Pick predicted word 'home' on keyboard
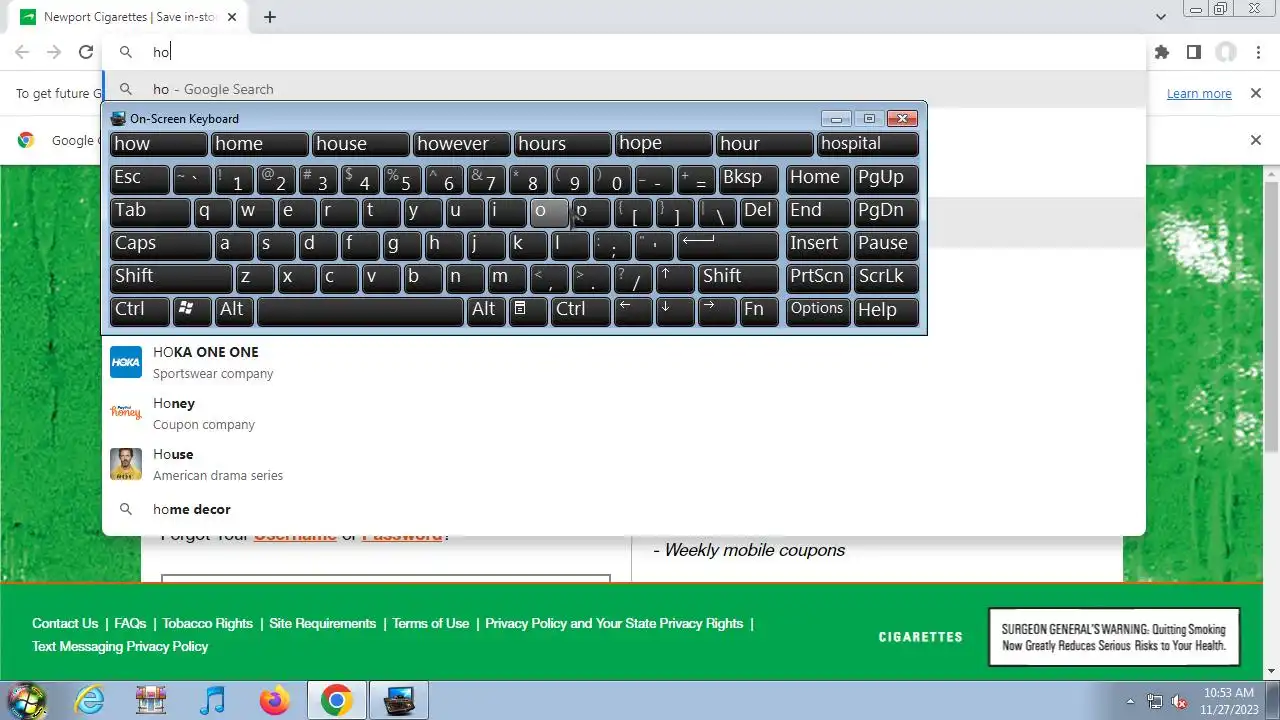Screen dimensions: 1280x720 click(x=259, y=144)
